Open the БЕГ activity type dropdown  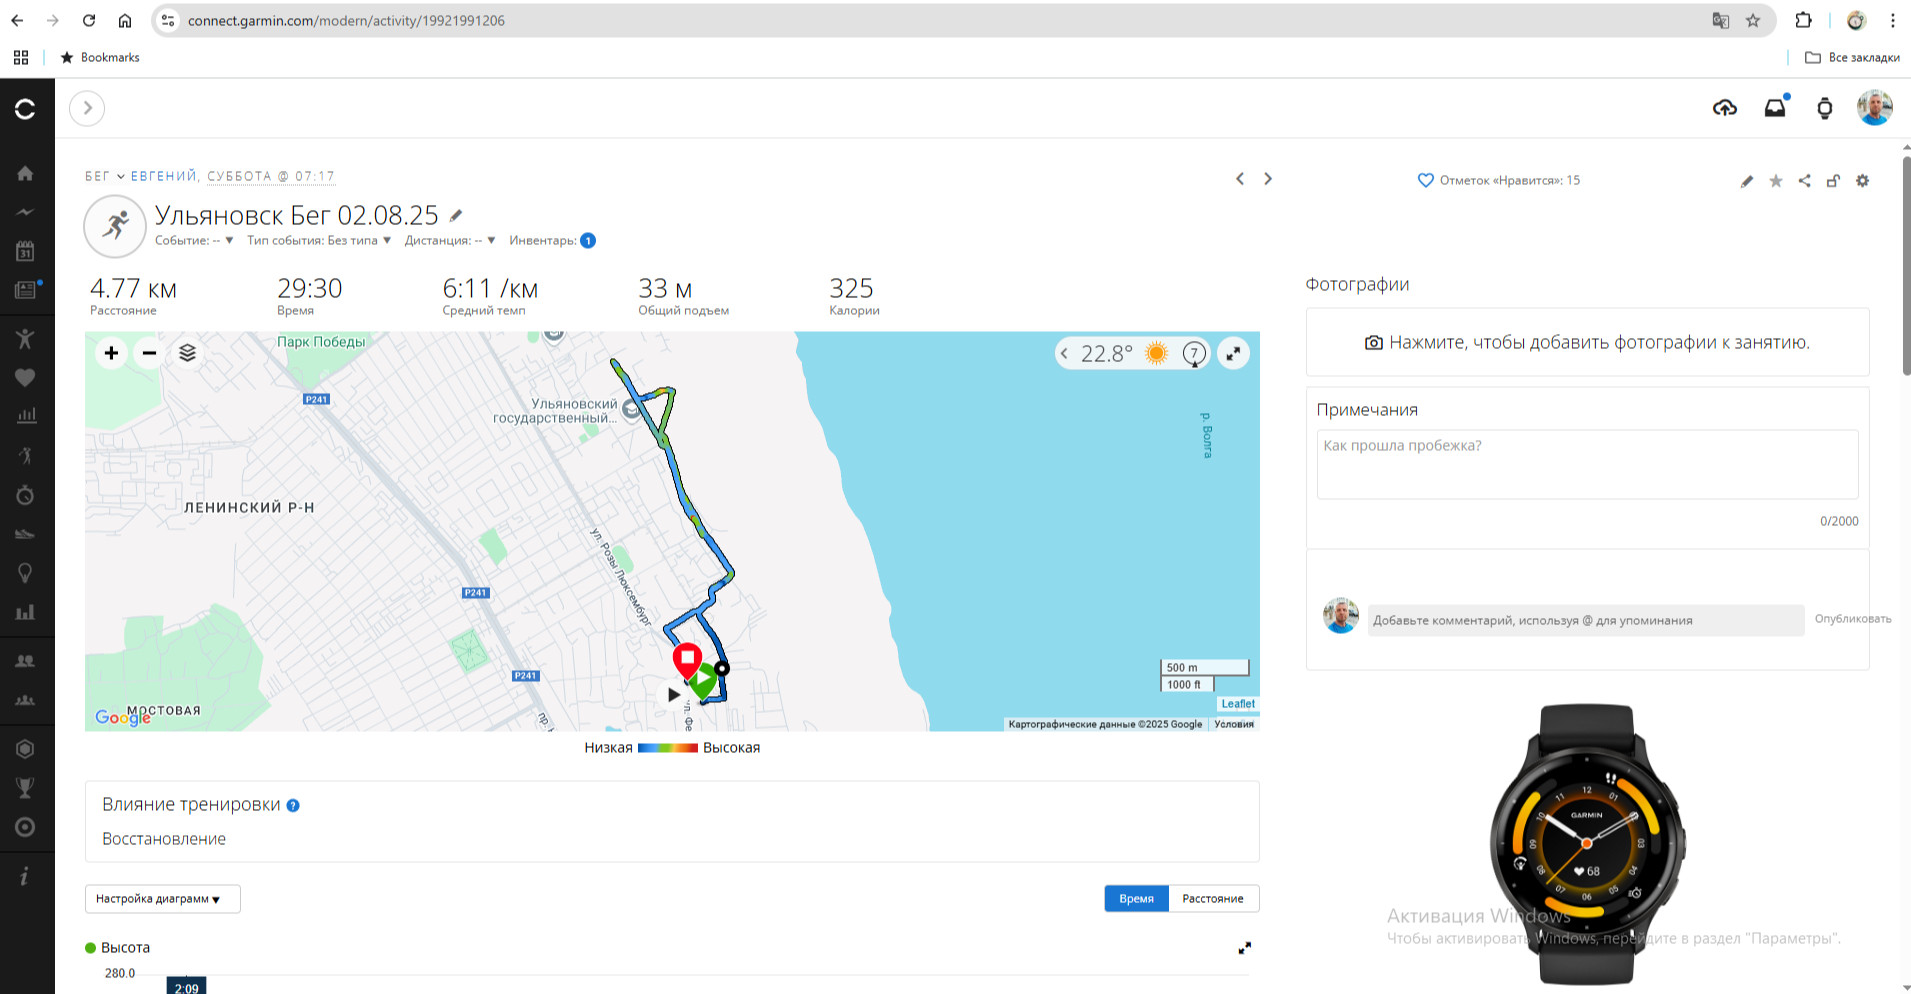coord(104,176)
